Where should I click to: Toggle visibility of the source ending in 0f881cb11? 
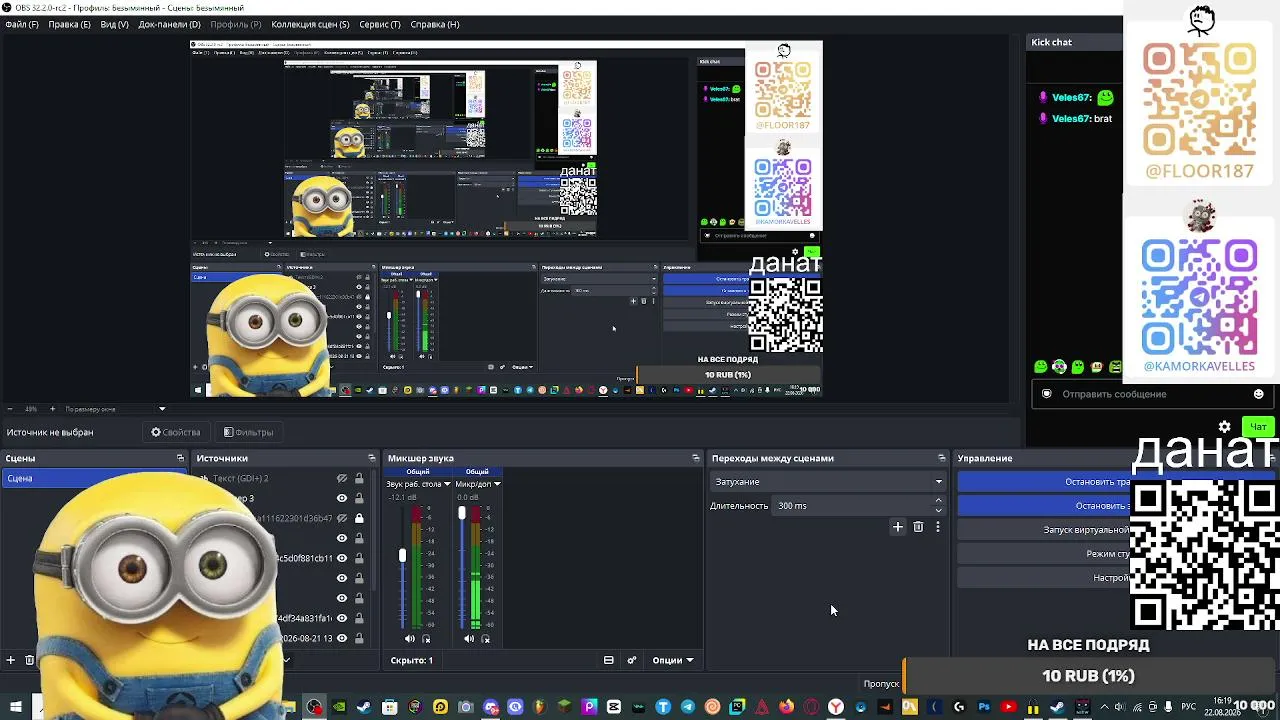pos(342,558)
